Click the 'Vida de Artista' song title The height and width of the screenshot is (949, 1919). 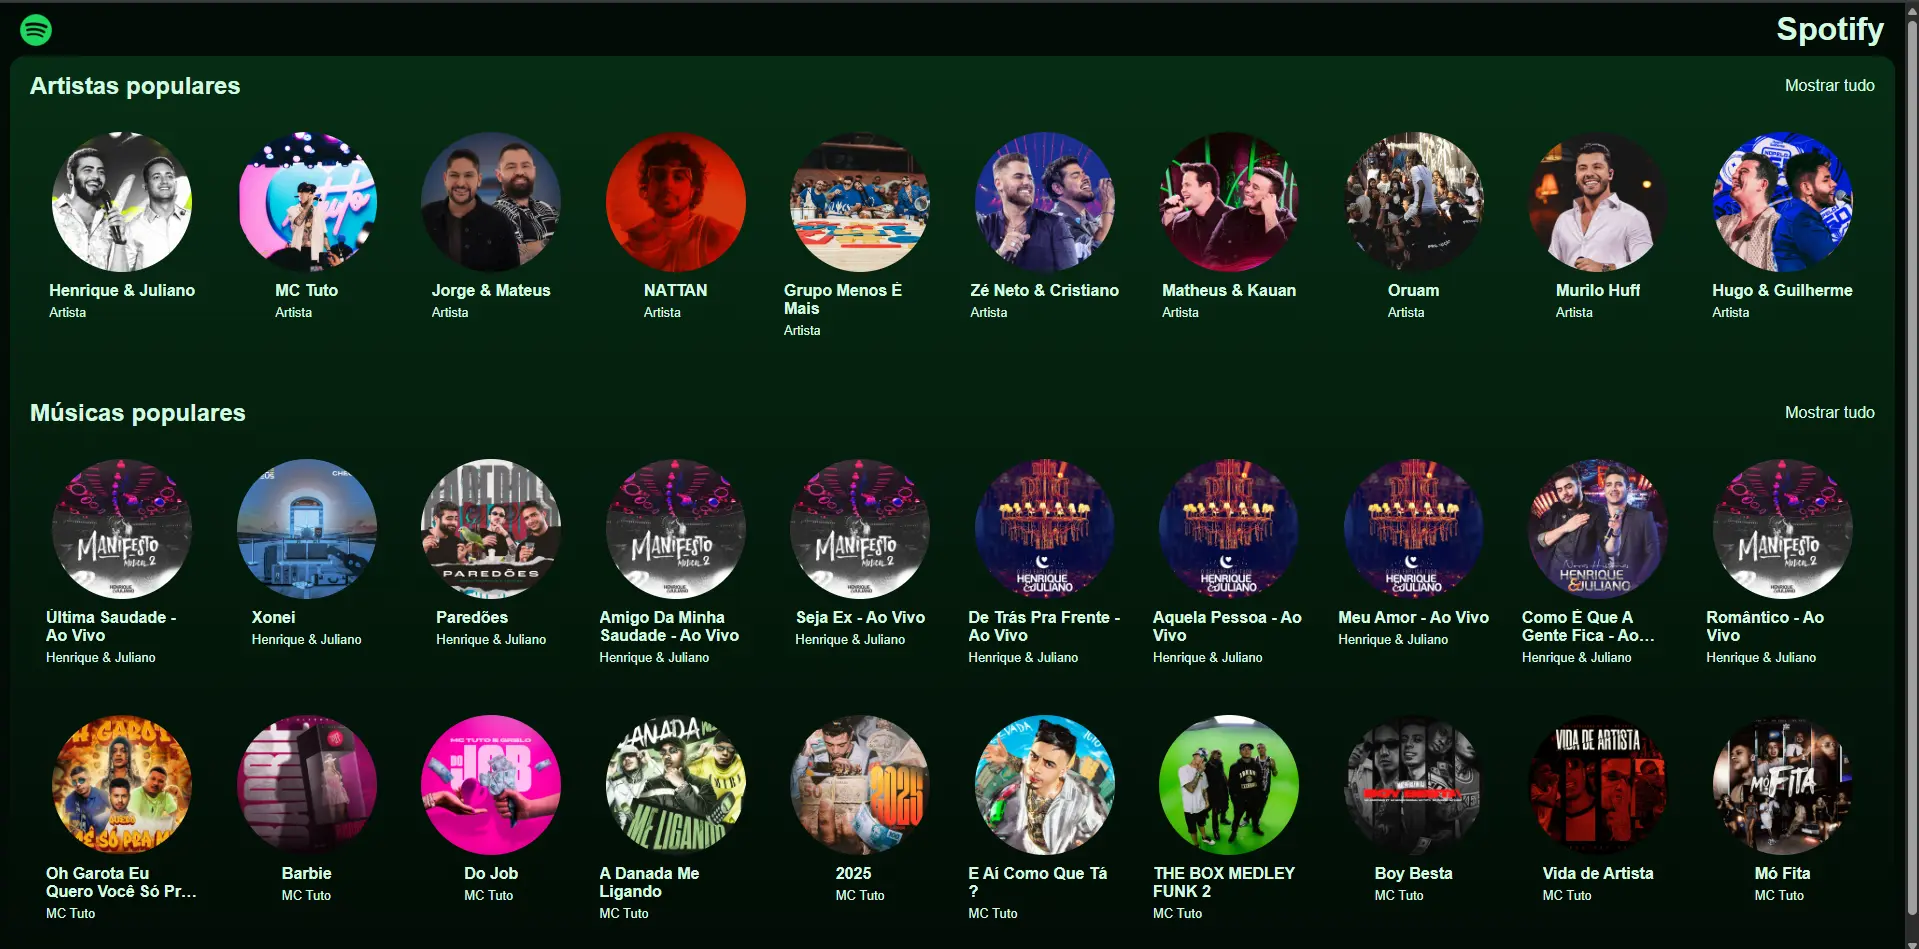(x=1598, y=874)
